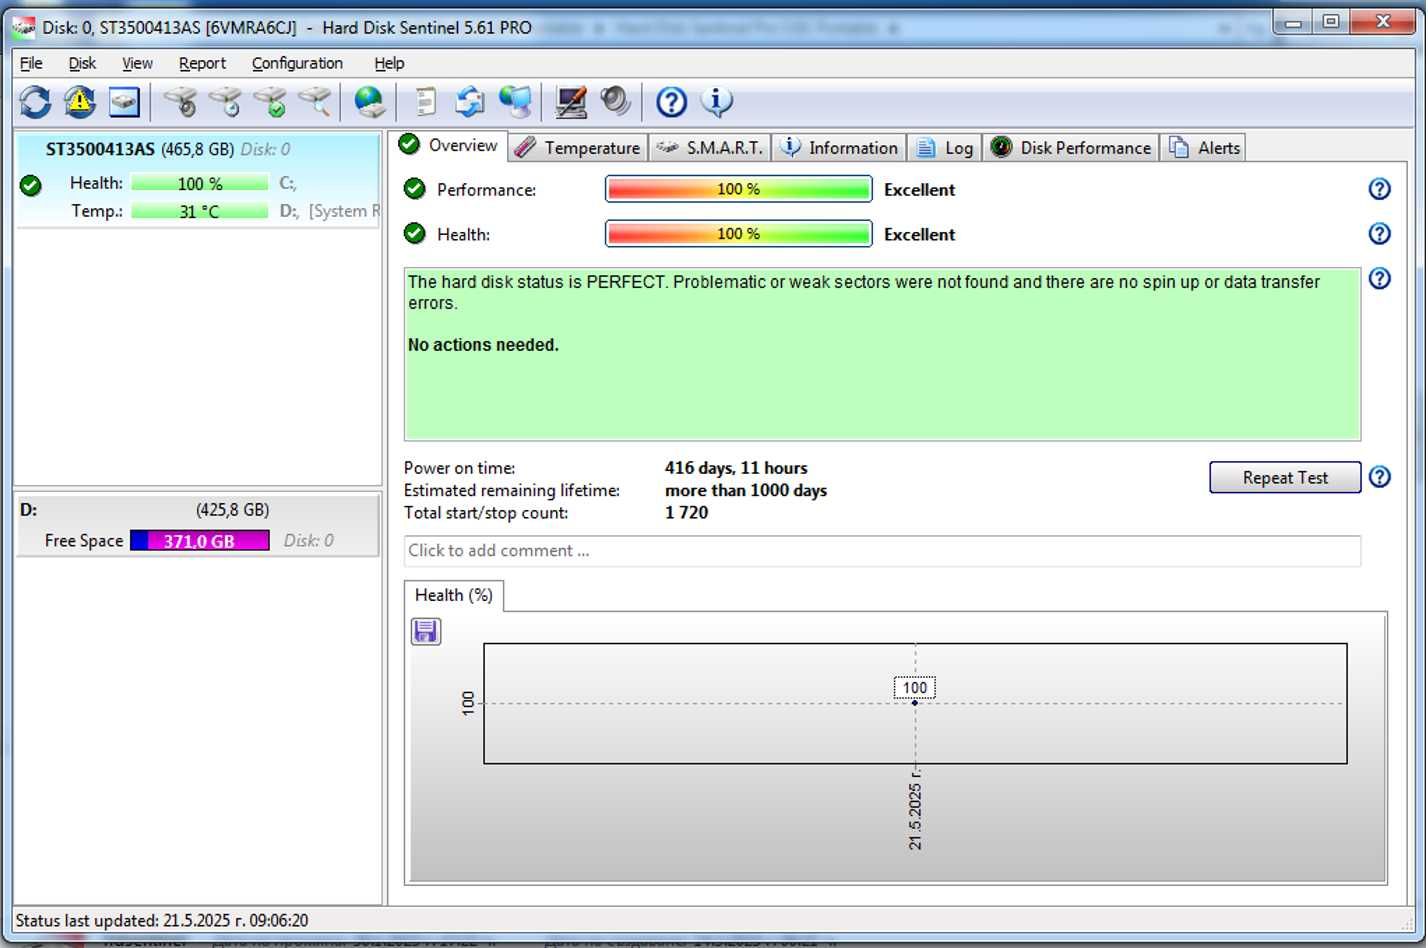Click the disk icon with magnifying glass
1428x948 pixels.
(315, 102)
